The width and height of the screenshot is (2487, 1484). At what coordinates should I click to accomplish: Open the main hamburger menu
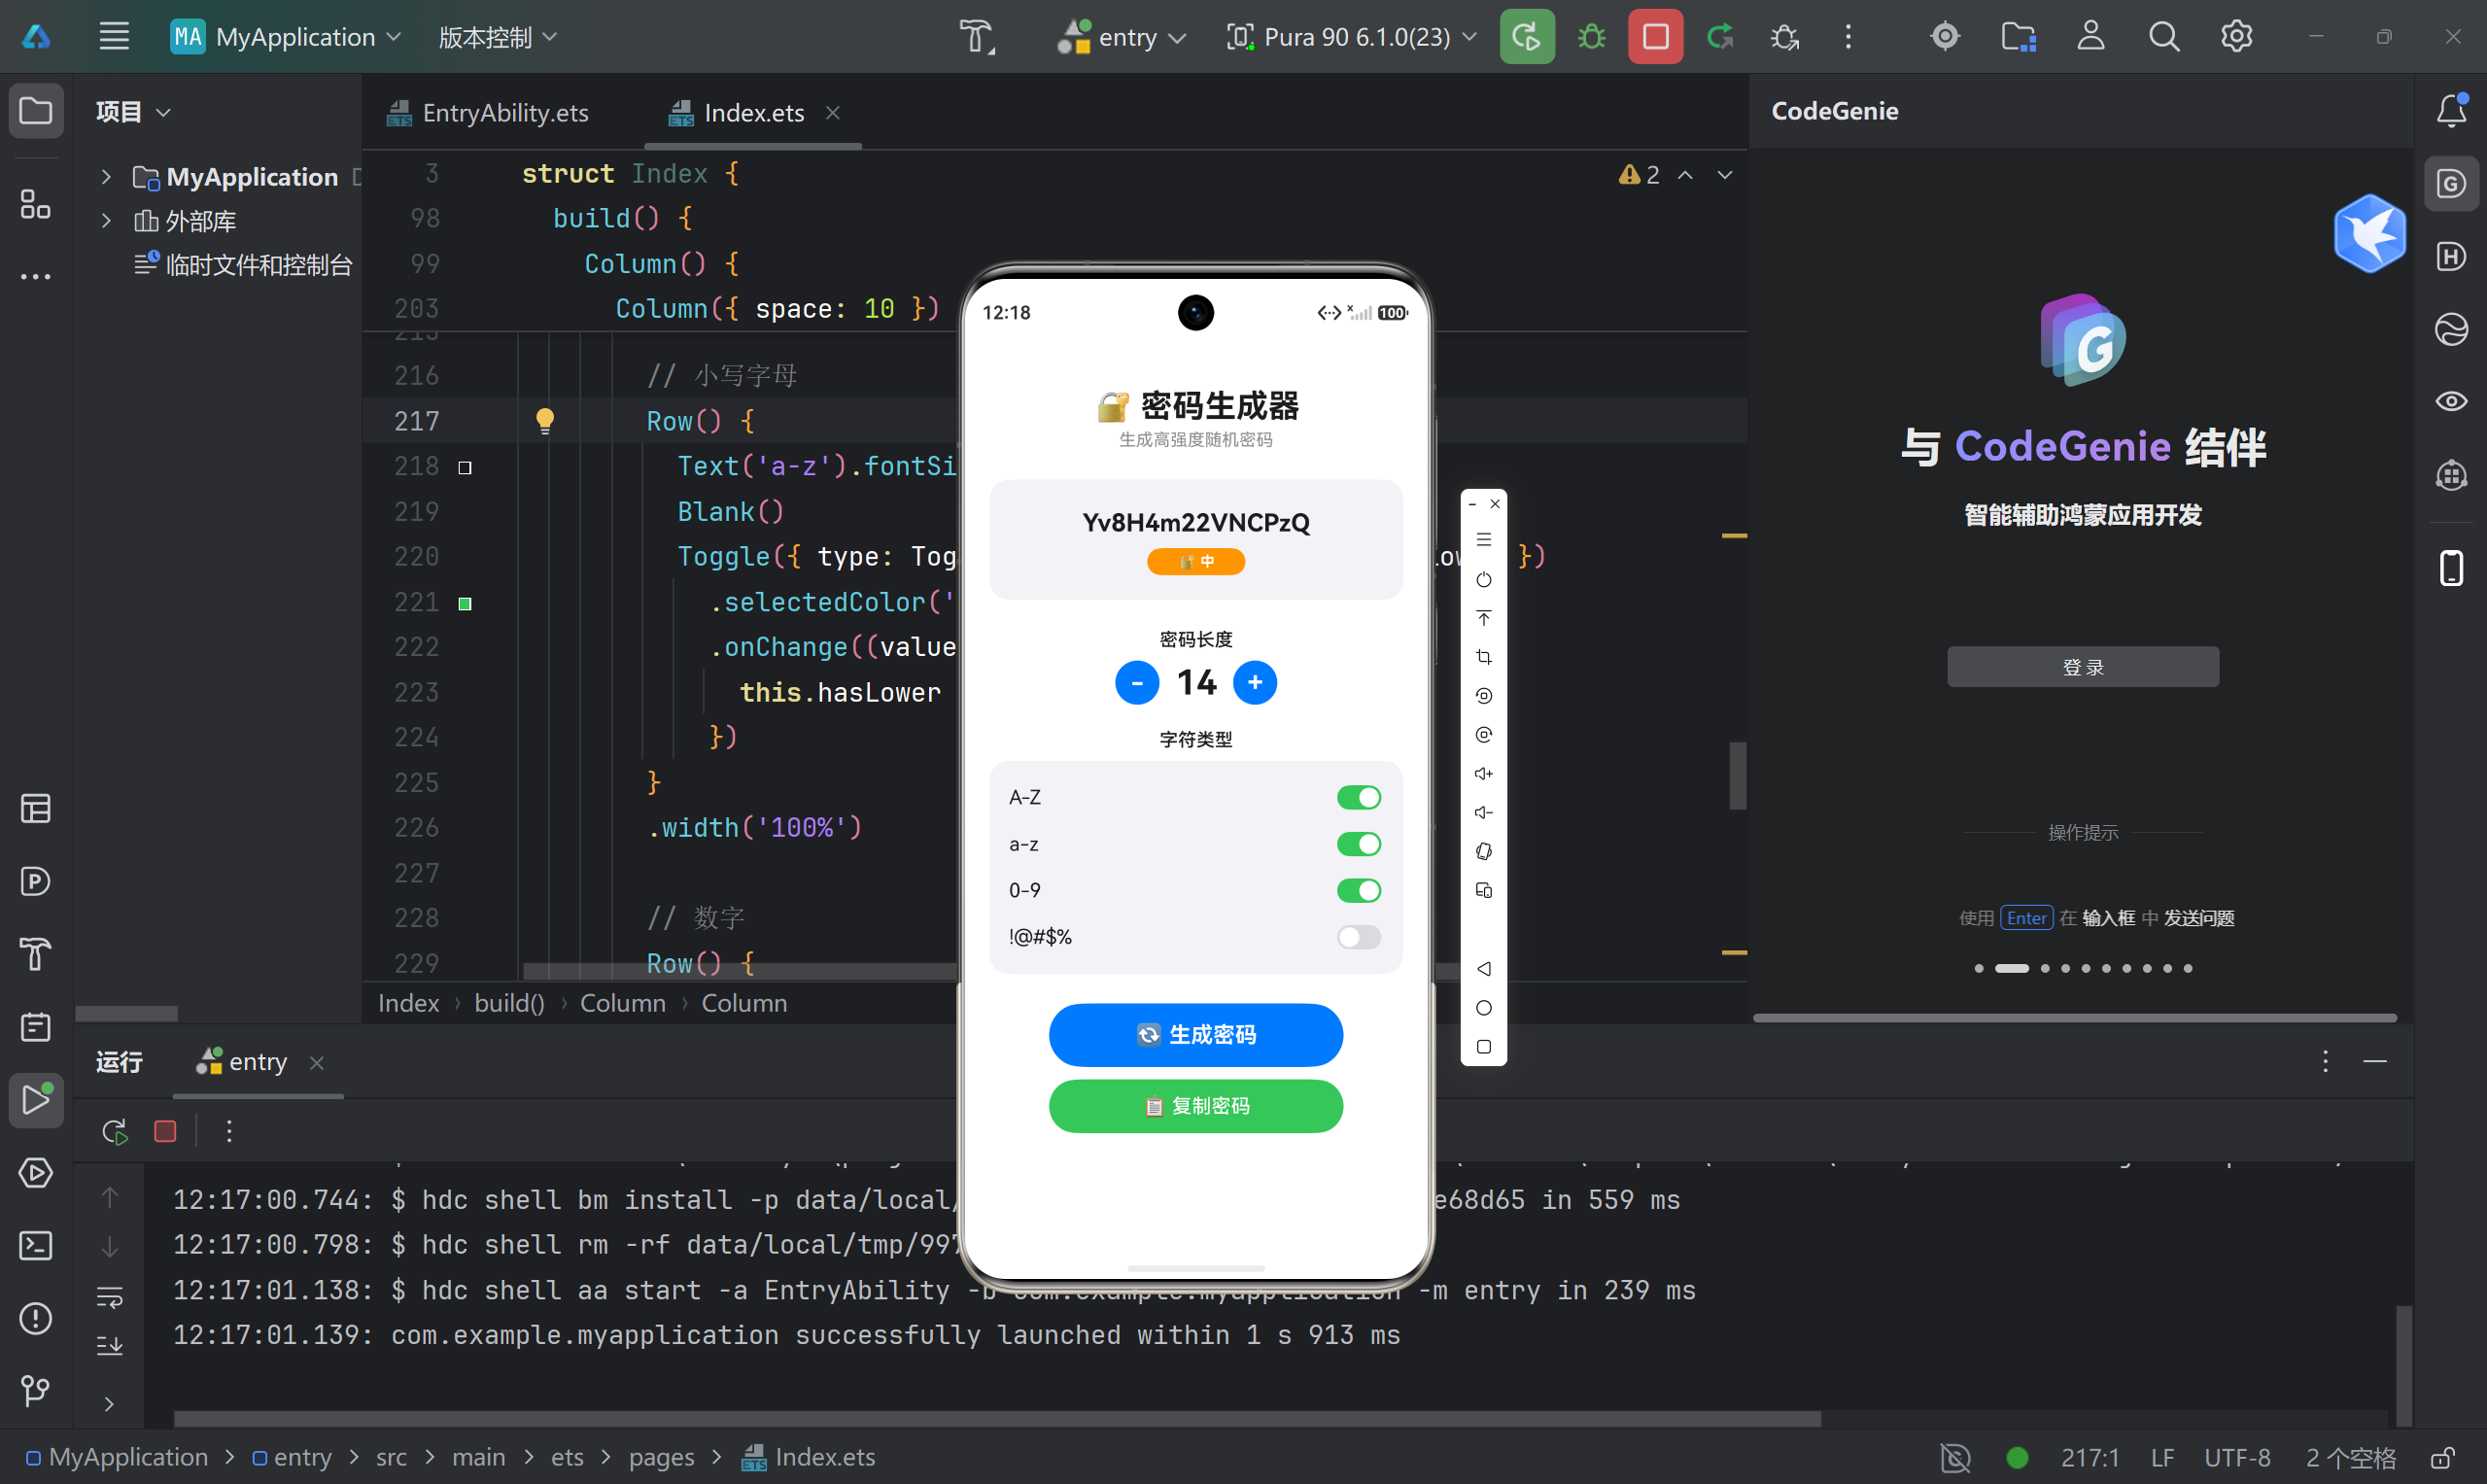click(x=114, y=37)
